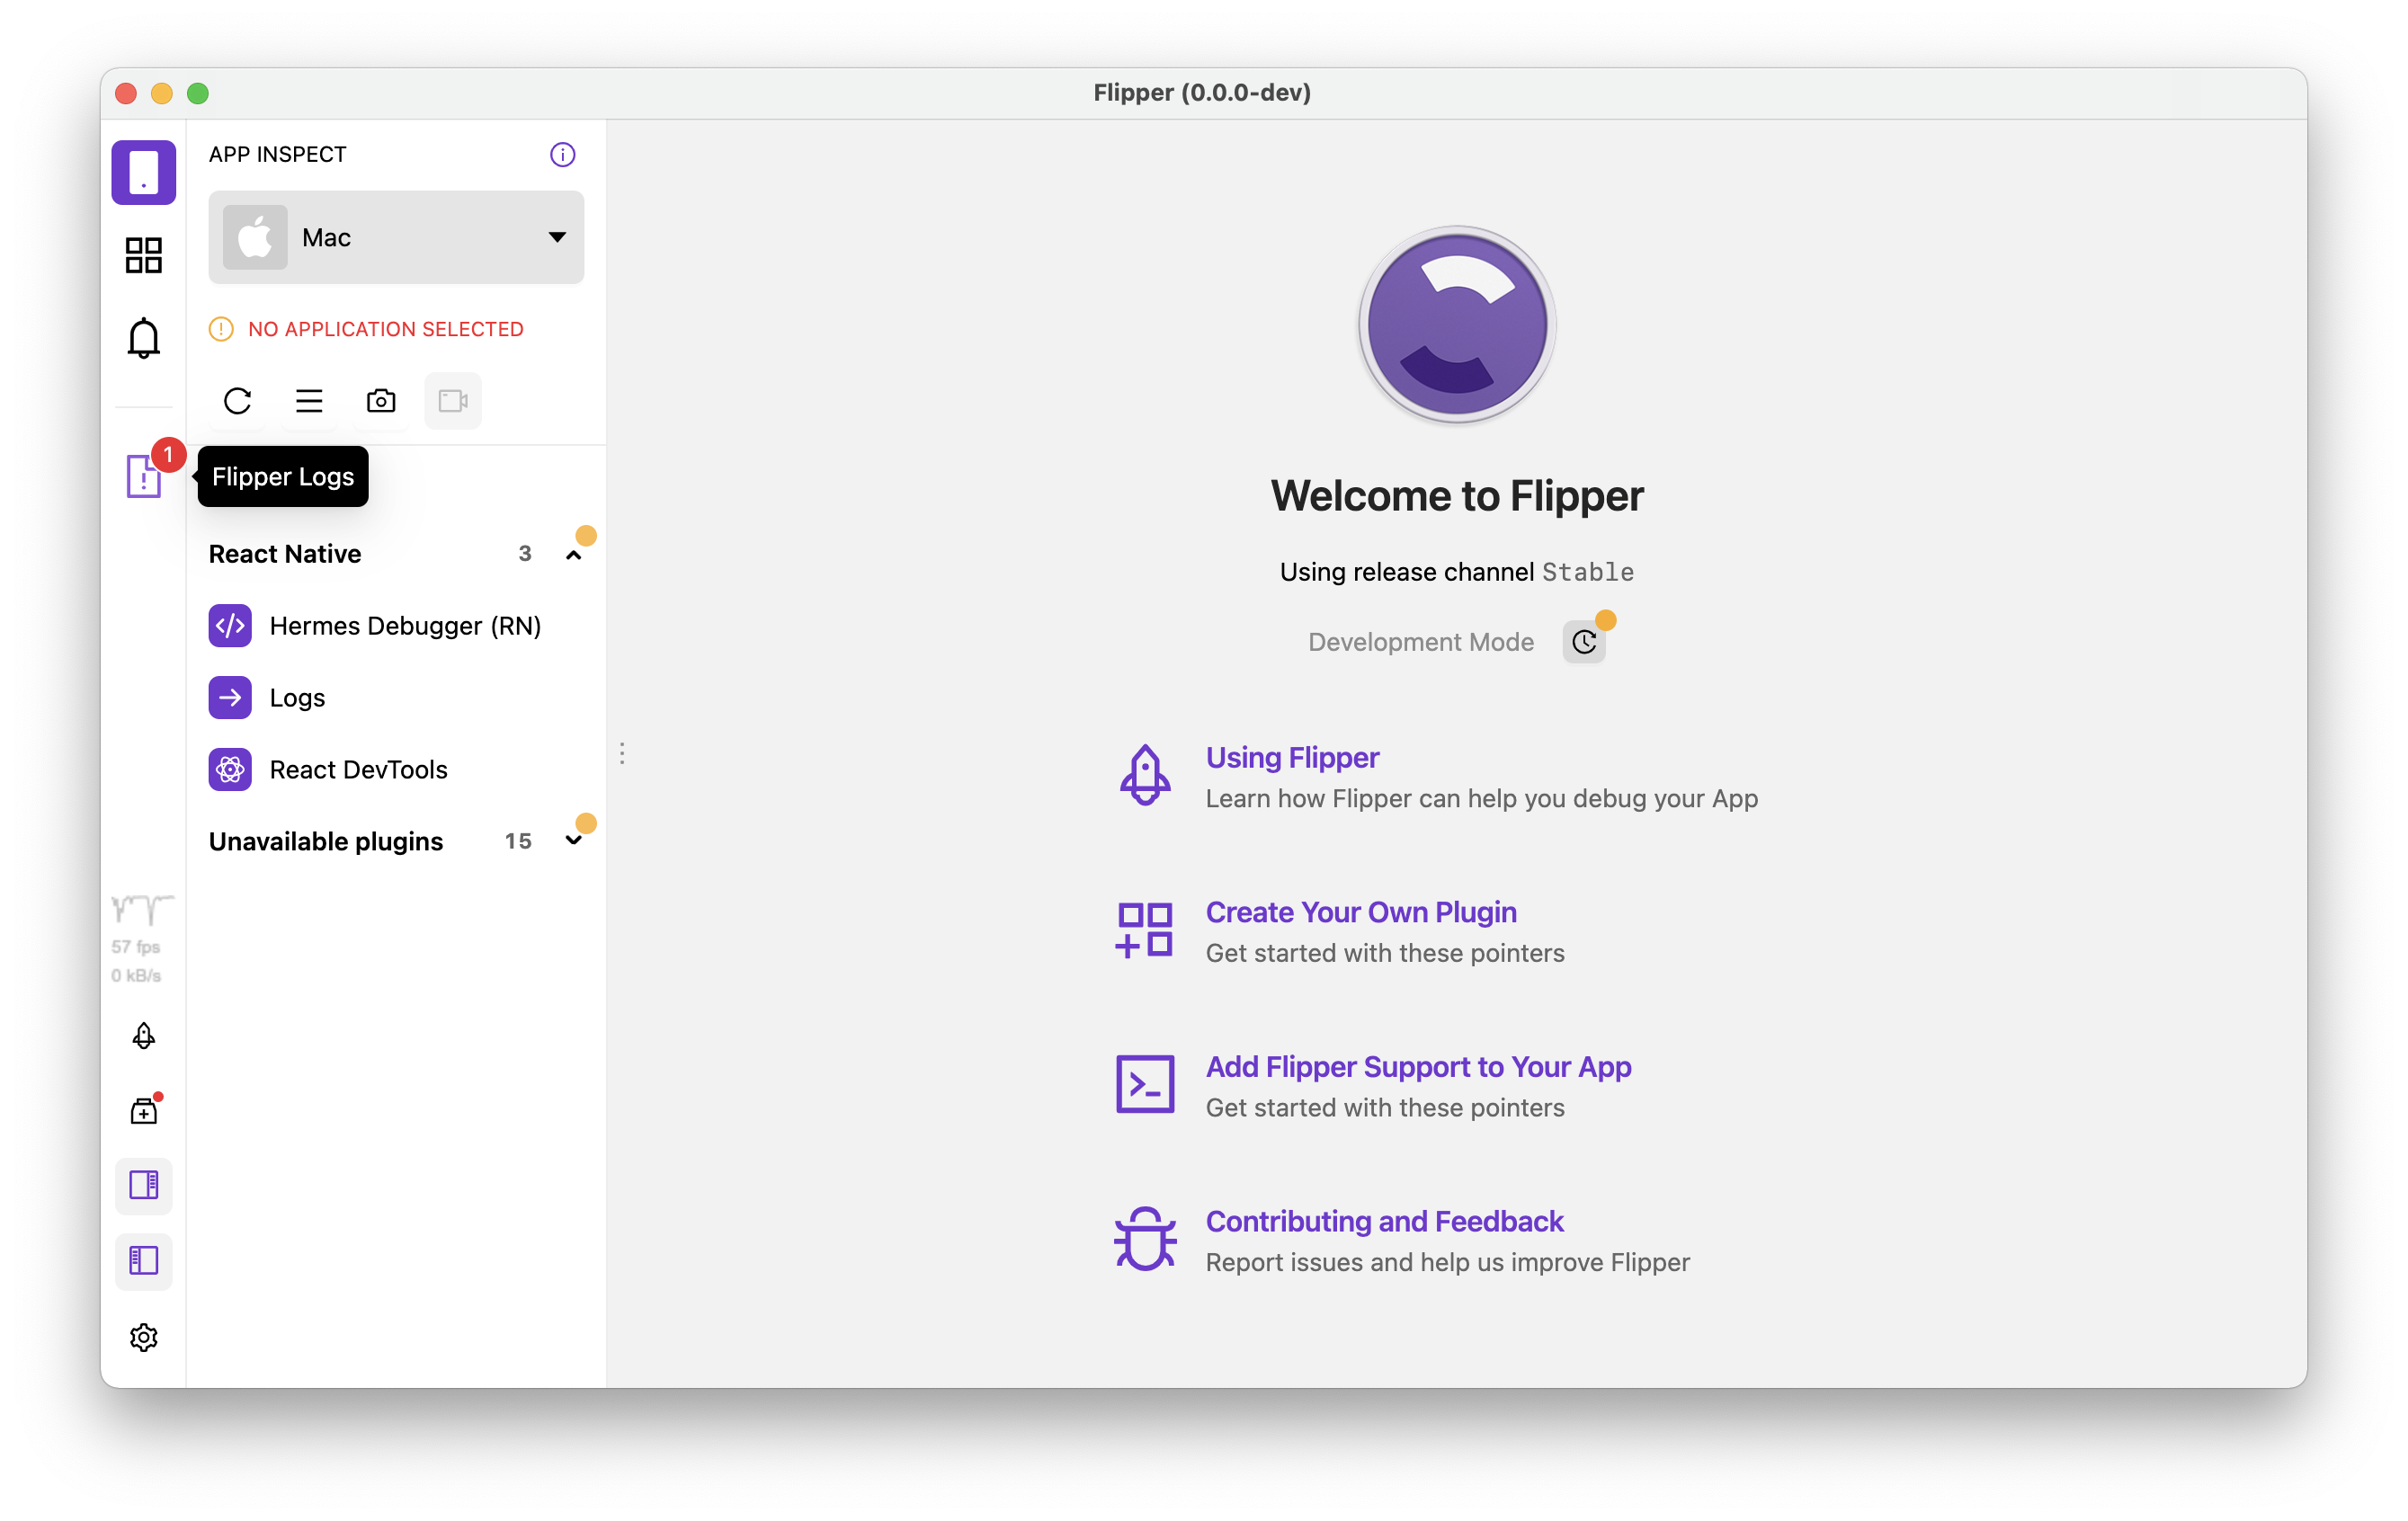Select the Hermes Debugger (RN) plugin
2408x1521 pixels.
(x=404, y=626)
